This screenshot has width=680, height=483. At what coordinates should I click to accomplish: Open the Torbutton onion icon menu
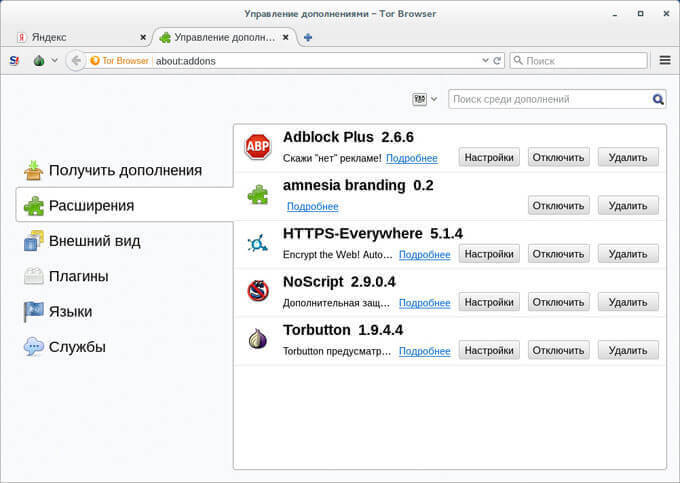click(x=39, y=61)
